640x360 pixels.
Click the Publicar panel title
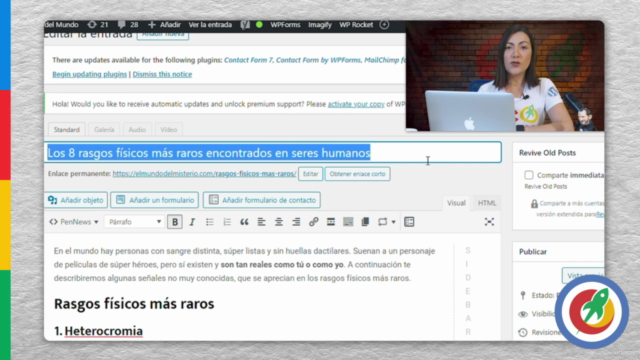533,252
